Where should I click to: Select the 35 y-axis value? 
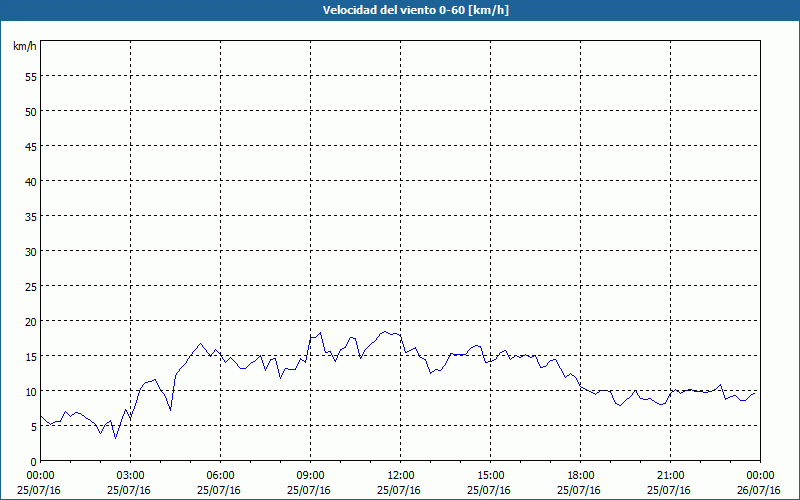click(x=31, y=217)
